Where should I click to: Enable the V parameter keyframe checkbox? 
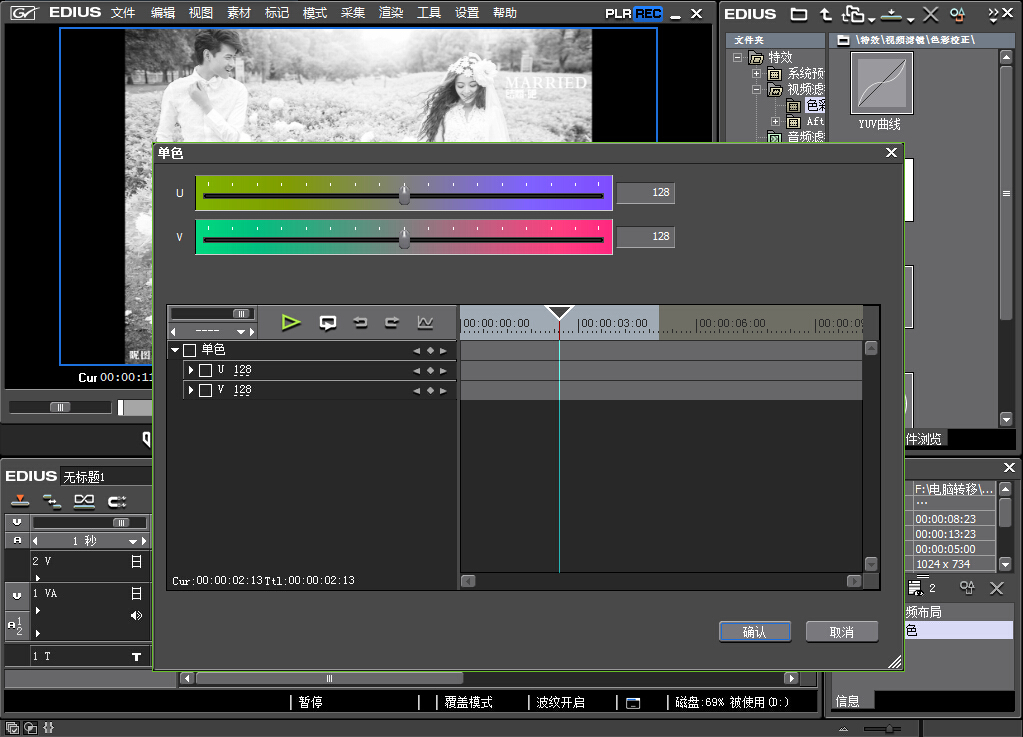click(x=205, y=390)
